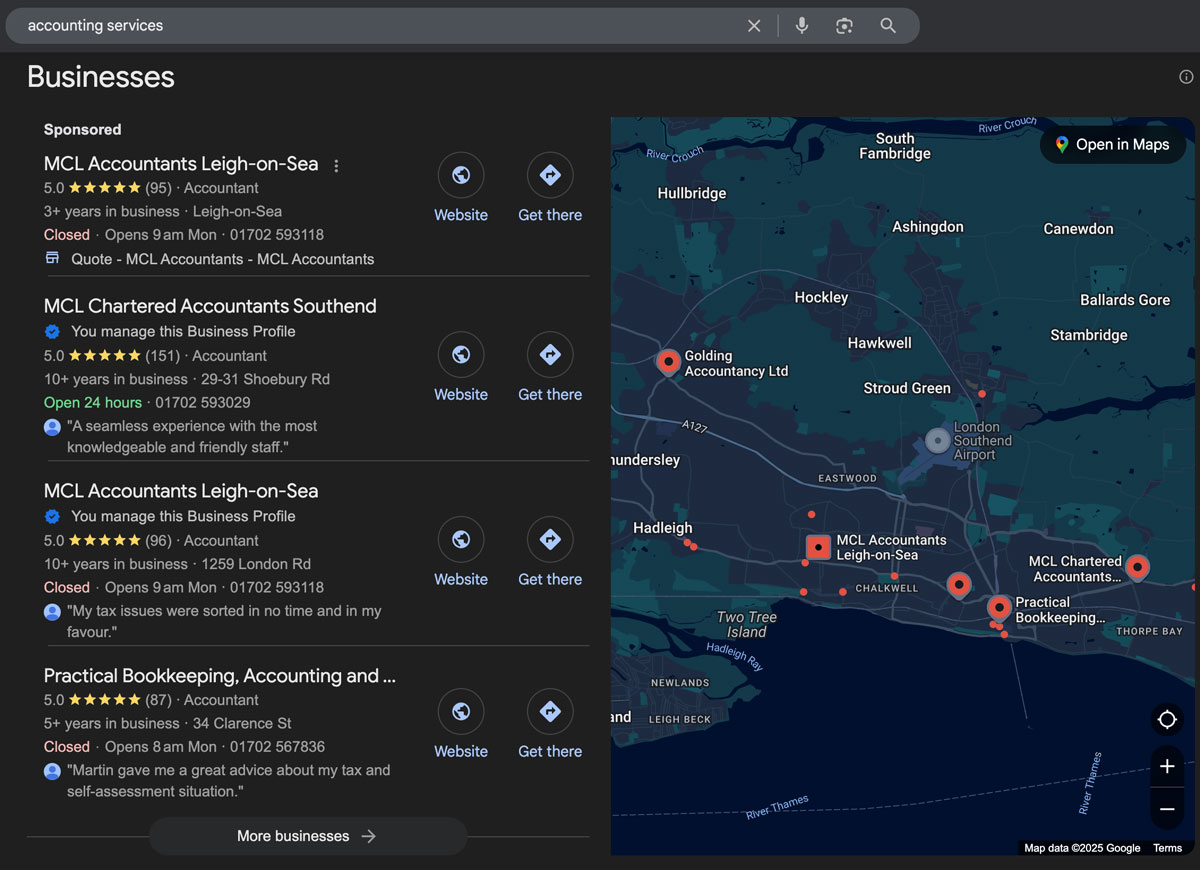Clear the search box with the X icon
Image resolution: width=1200 pixels, height=870 pixels.
pos(754,26)
